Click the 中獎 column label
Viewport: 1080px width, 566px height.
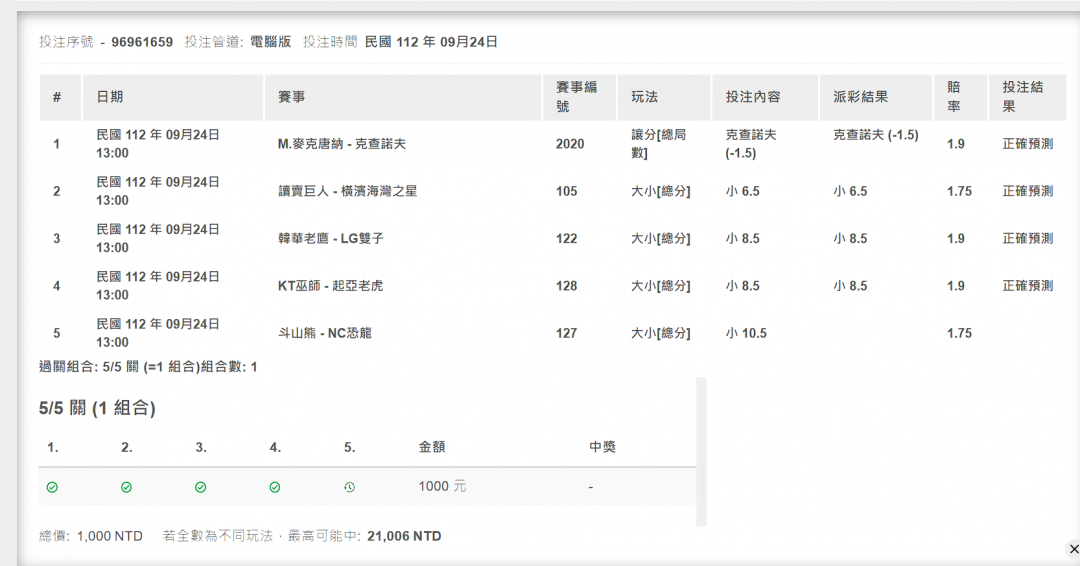(603, 447)
